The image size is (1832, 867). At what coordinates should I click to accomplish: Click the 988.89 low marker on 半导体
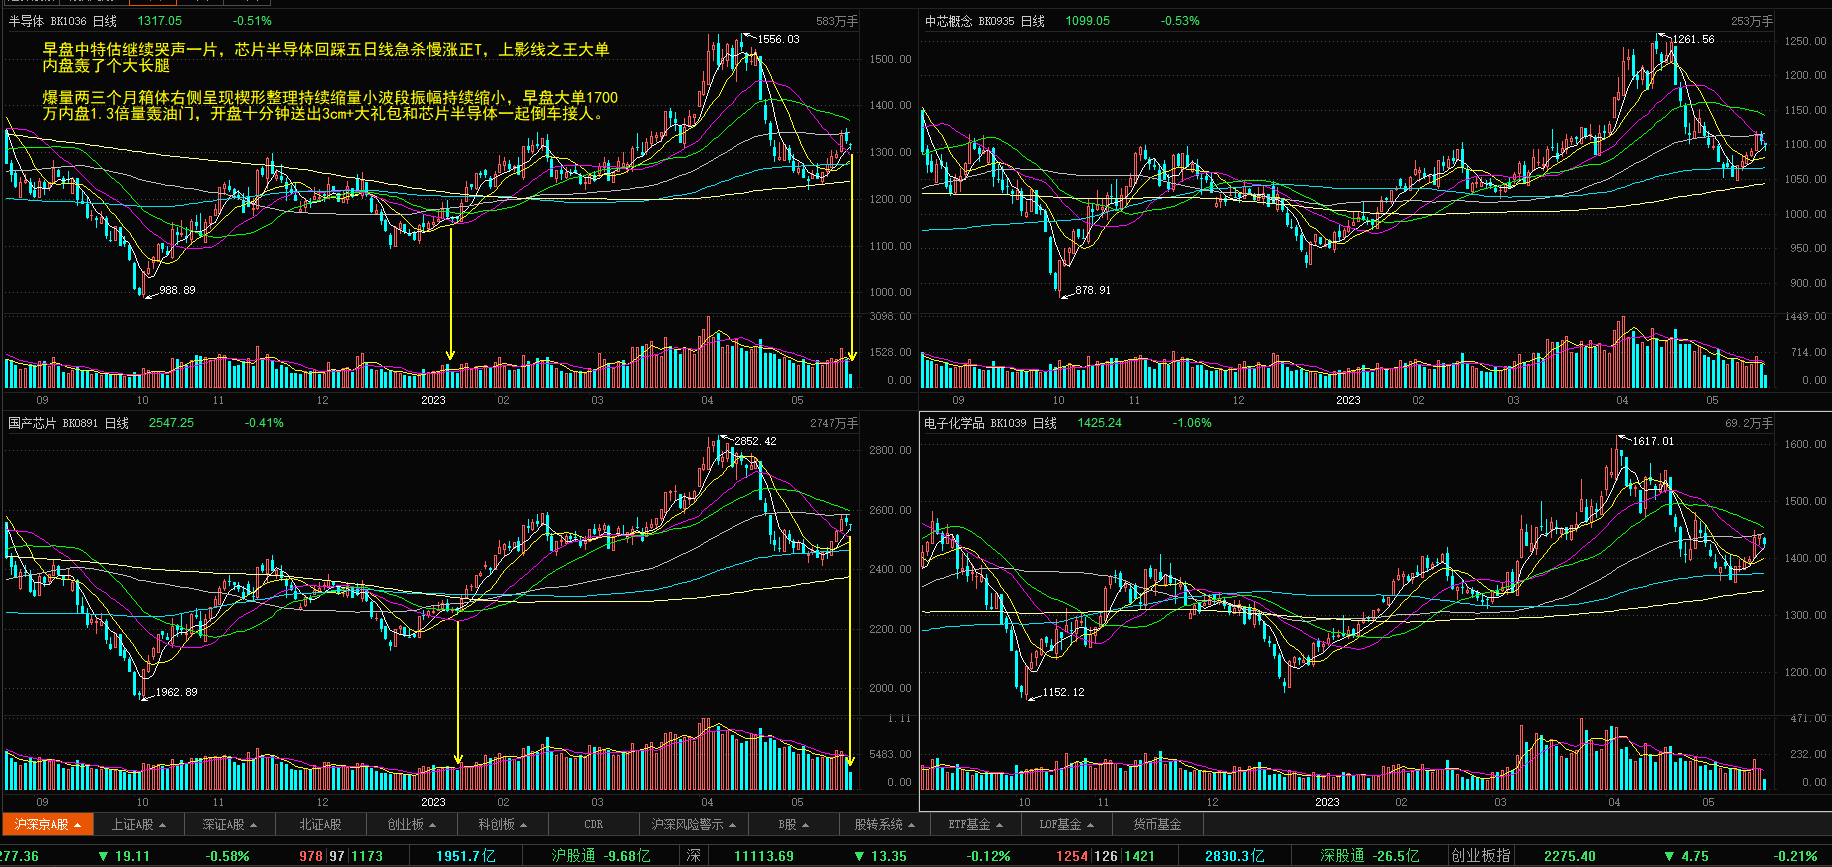177,290
